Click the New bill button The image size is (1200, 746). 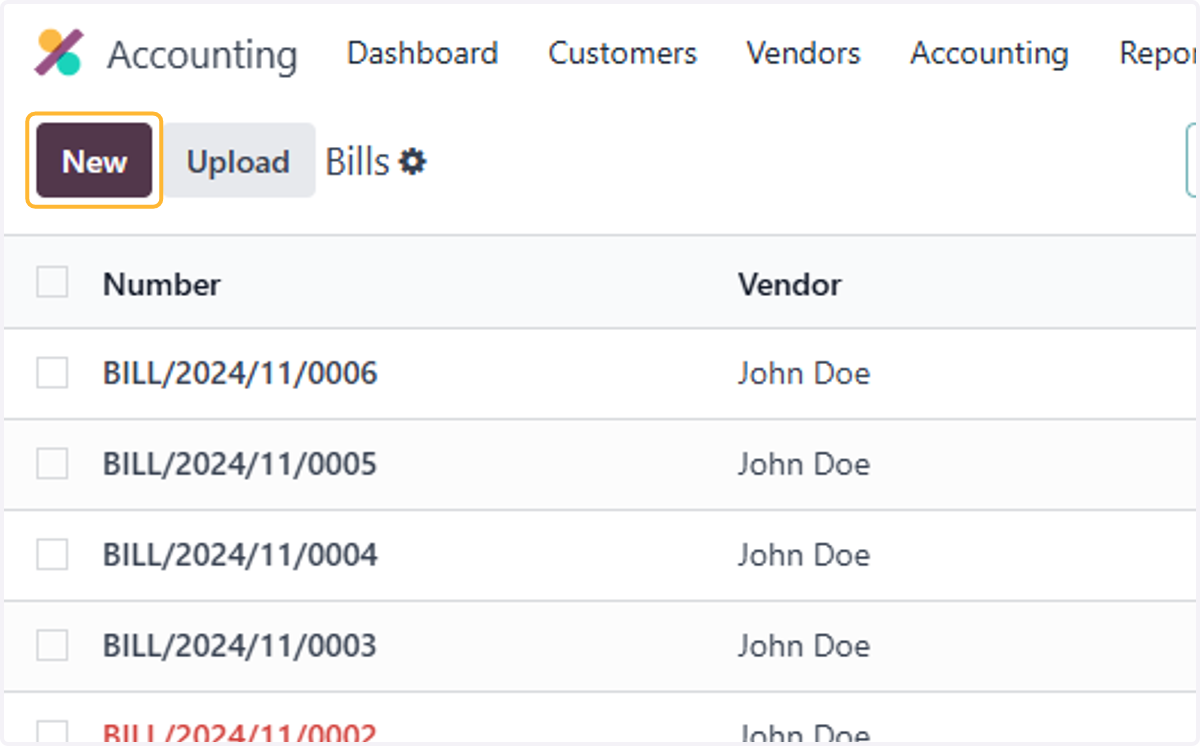click(x=94, y=160)
